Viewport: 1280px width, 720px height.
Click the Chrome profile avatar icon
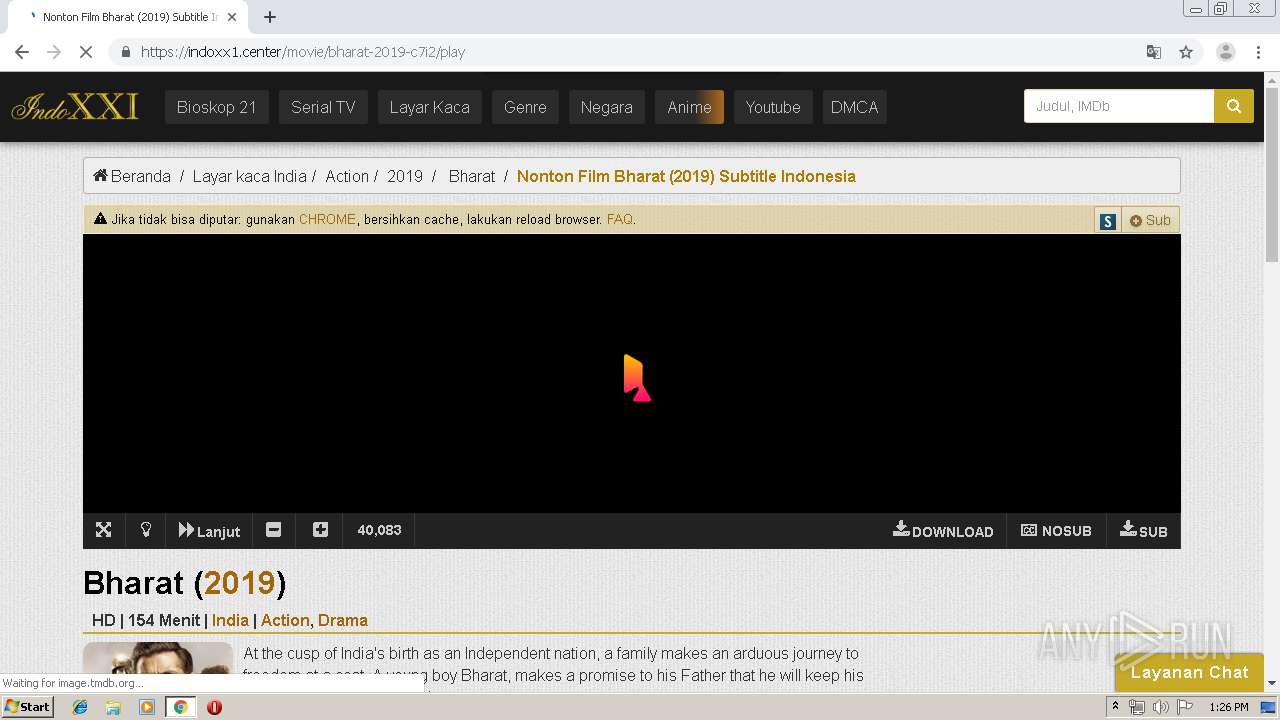1225,52
